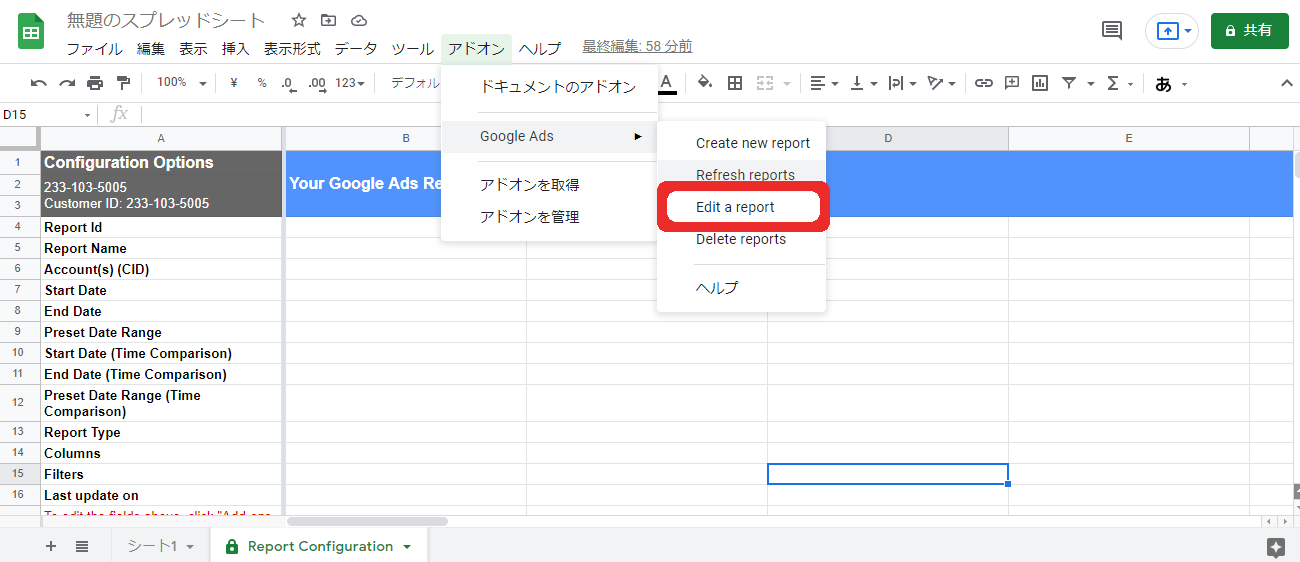Select アドオンを管理
This screenshot has width=1300, height=562.
[550, 217]
